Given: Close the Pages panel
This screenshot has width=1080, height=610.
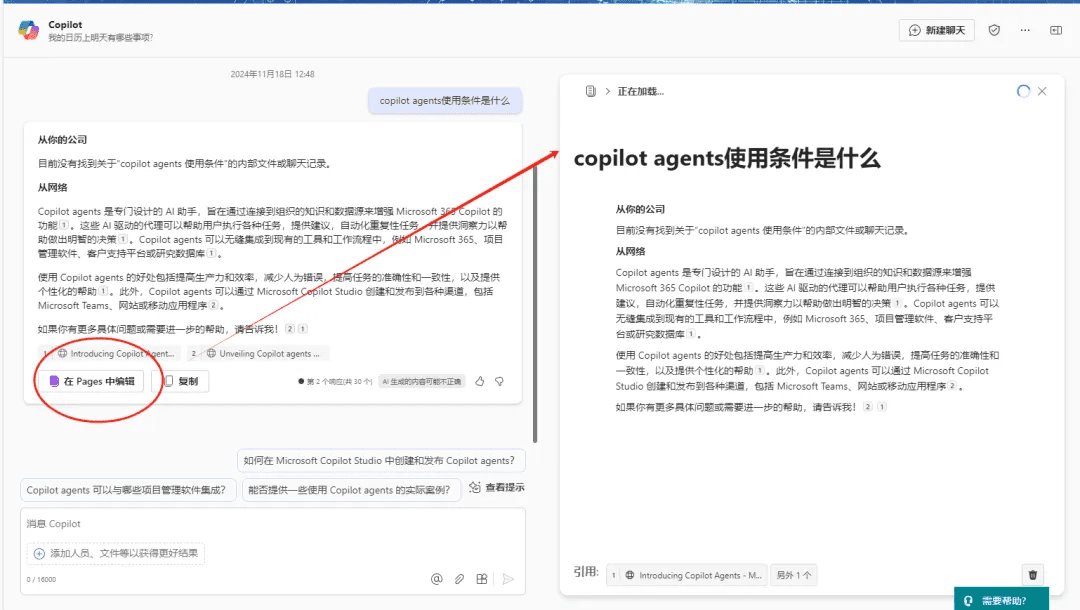Looking at the screenshot, I should coord(1042,91).
